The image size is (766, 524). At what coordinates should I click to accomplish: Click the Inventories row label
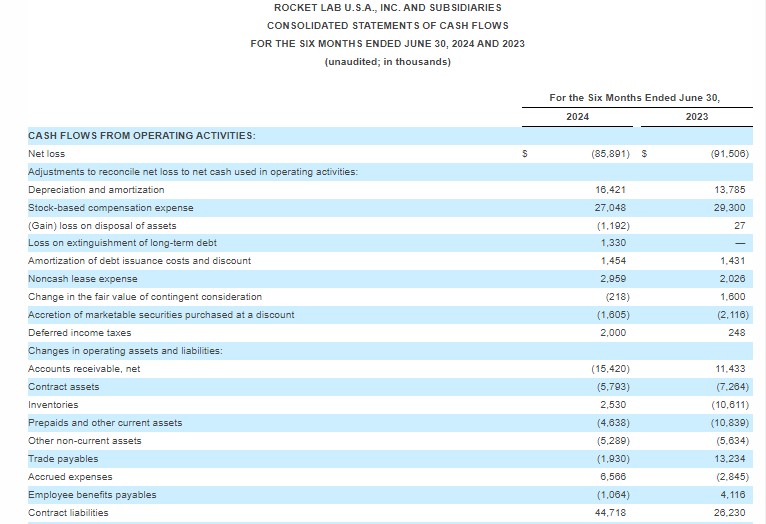[53, 404]
